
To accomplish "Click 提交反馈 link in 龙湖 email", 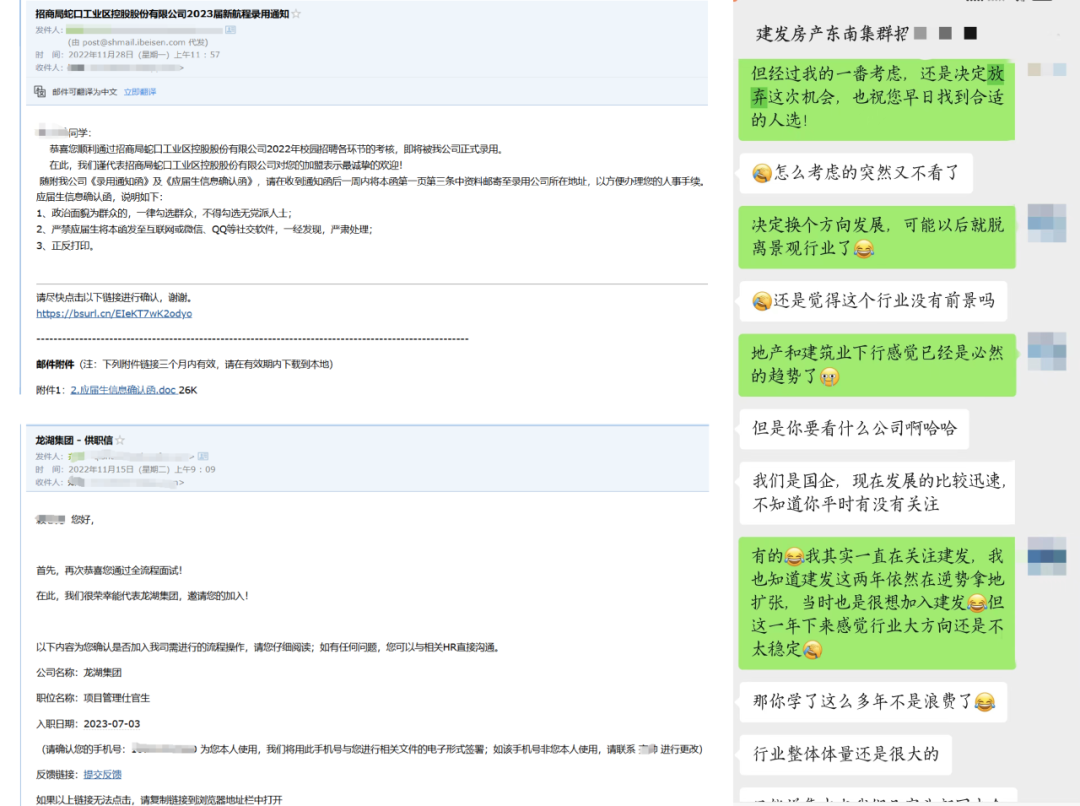I will (x=103, y=775).
